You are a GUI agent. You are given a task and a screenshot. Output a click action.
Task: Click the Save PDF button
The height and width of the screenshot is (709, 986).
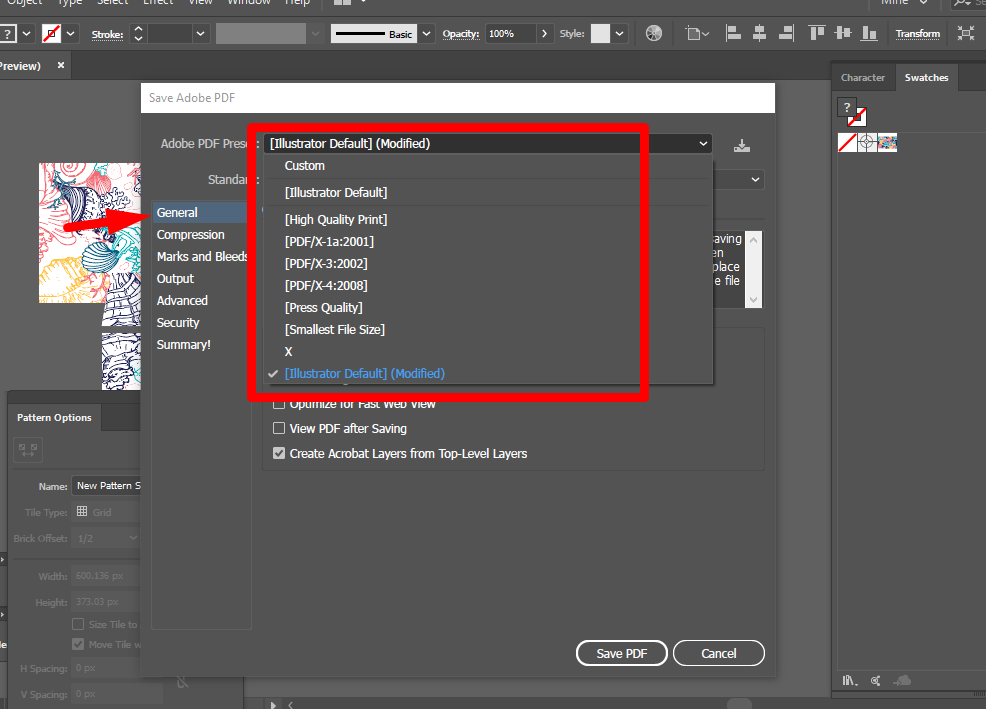pos(621,653)
